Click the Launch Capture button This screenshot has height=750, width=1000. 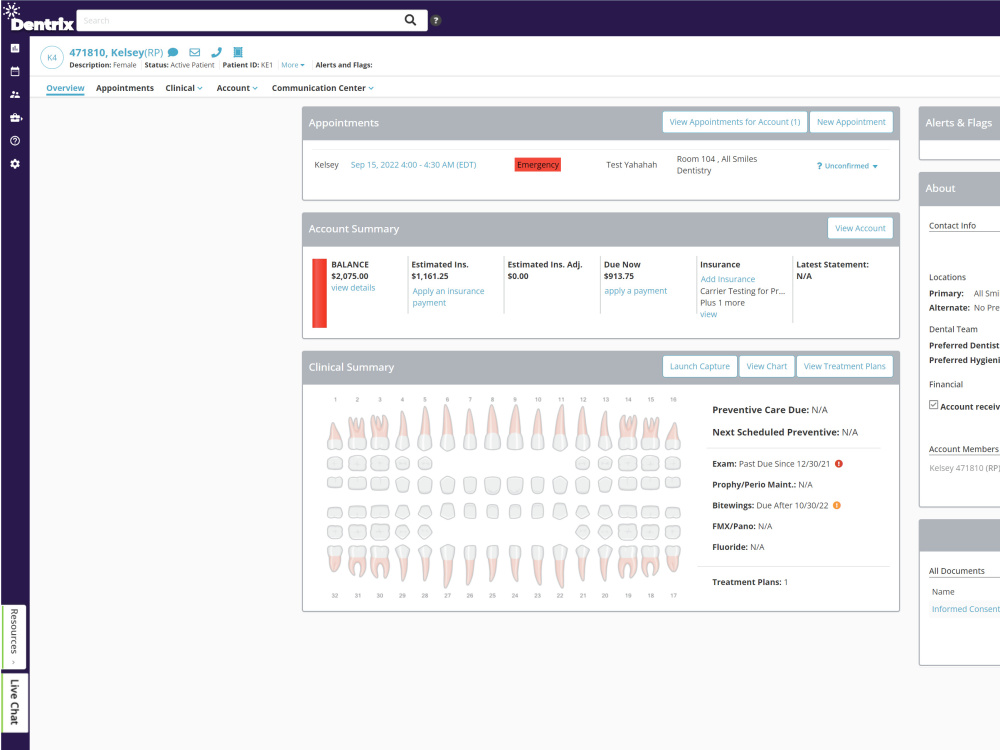pyautogui.click(x=700, y=366)
